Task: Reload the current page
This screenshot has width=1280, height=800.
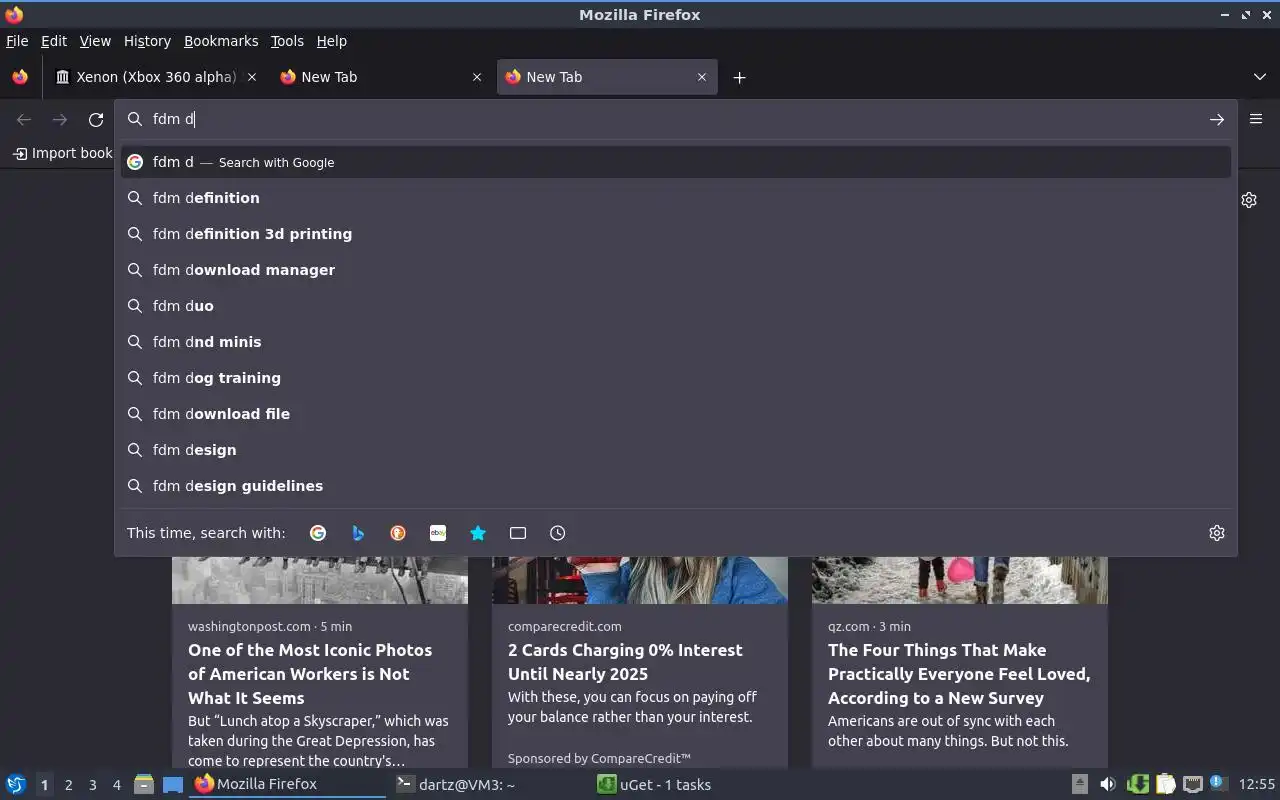Action: 96,120
